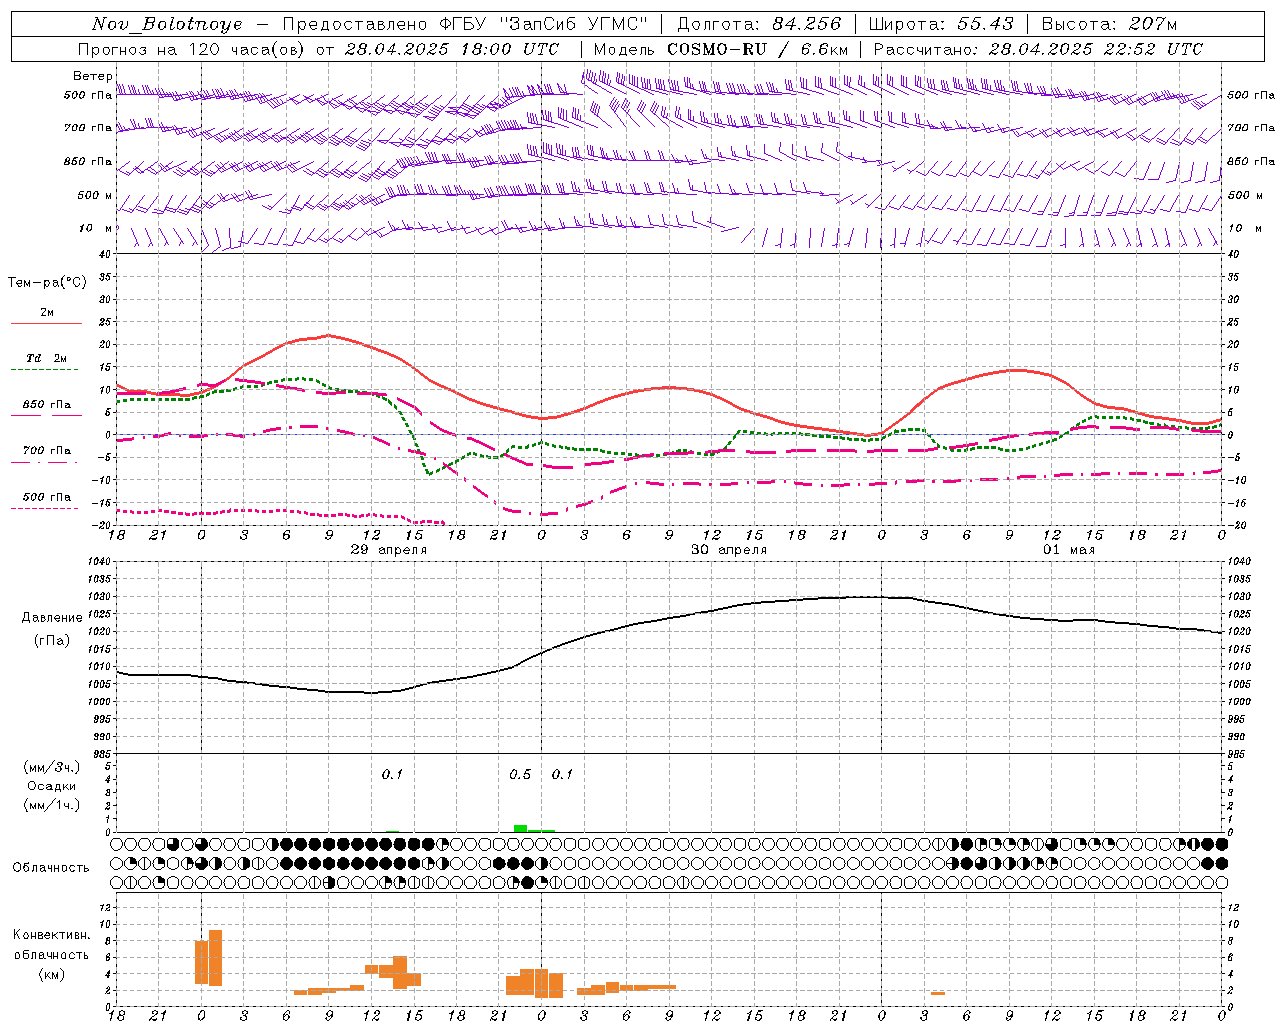
Task: Click the small orange bar near 3h on 01 мая
Action: [x=938, y=993]
